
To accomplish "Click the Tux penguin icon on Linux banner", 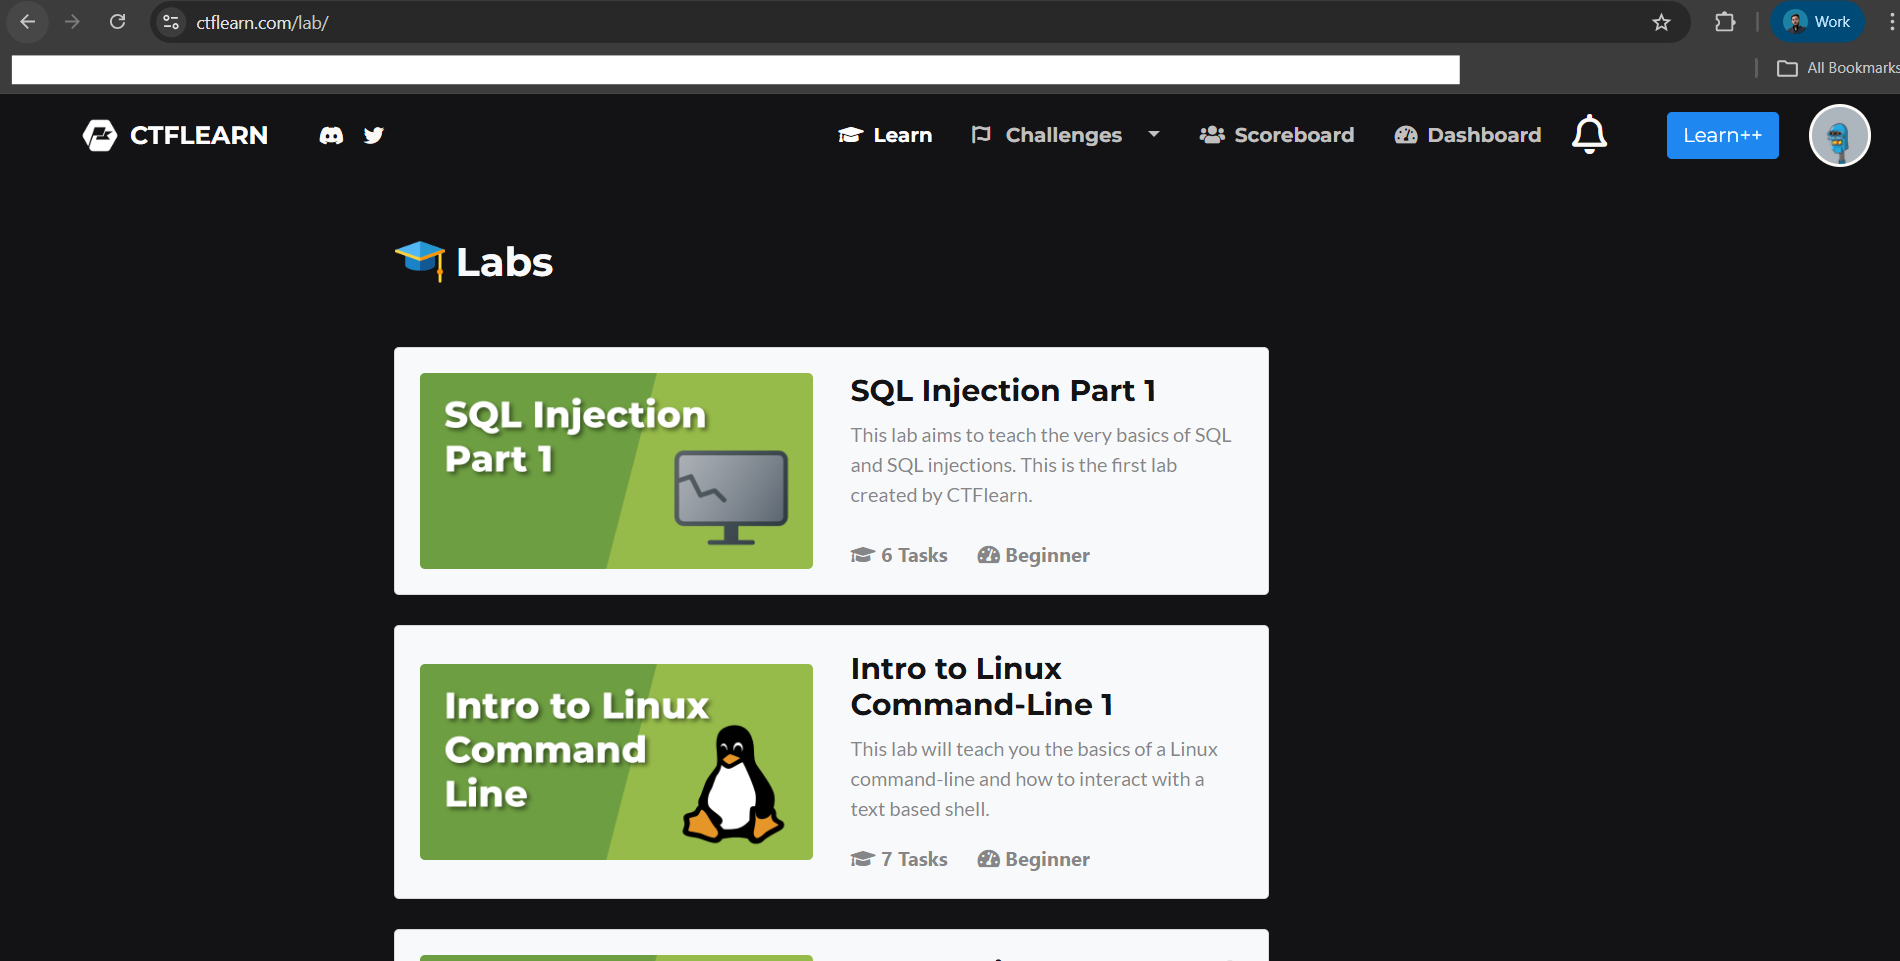I will [x=733, y=783].
